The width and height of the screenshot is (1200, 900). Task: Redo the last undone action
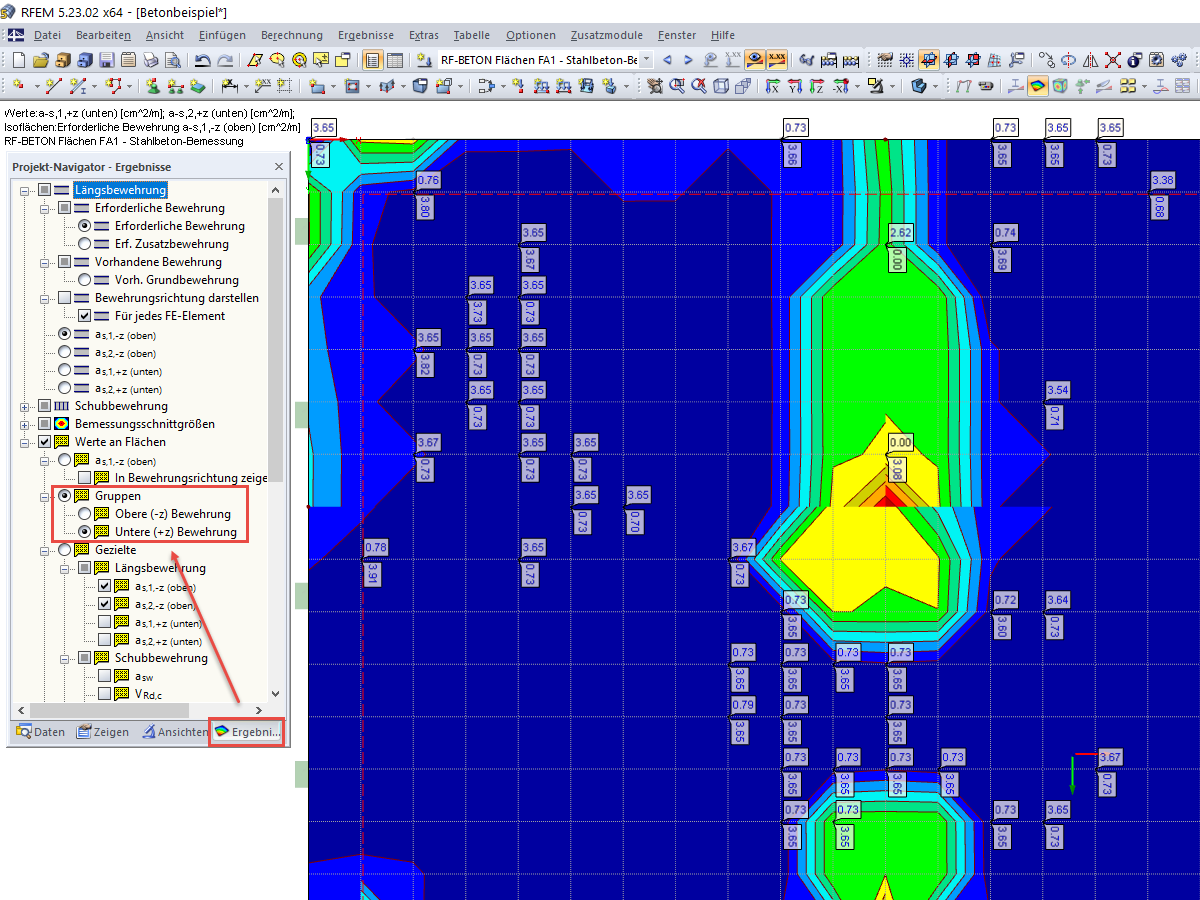point(226,60)
